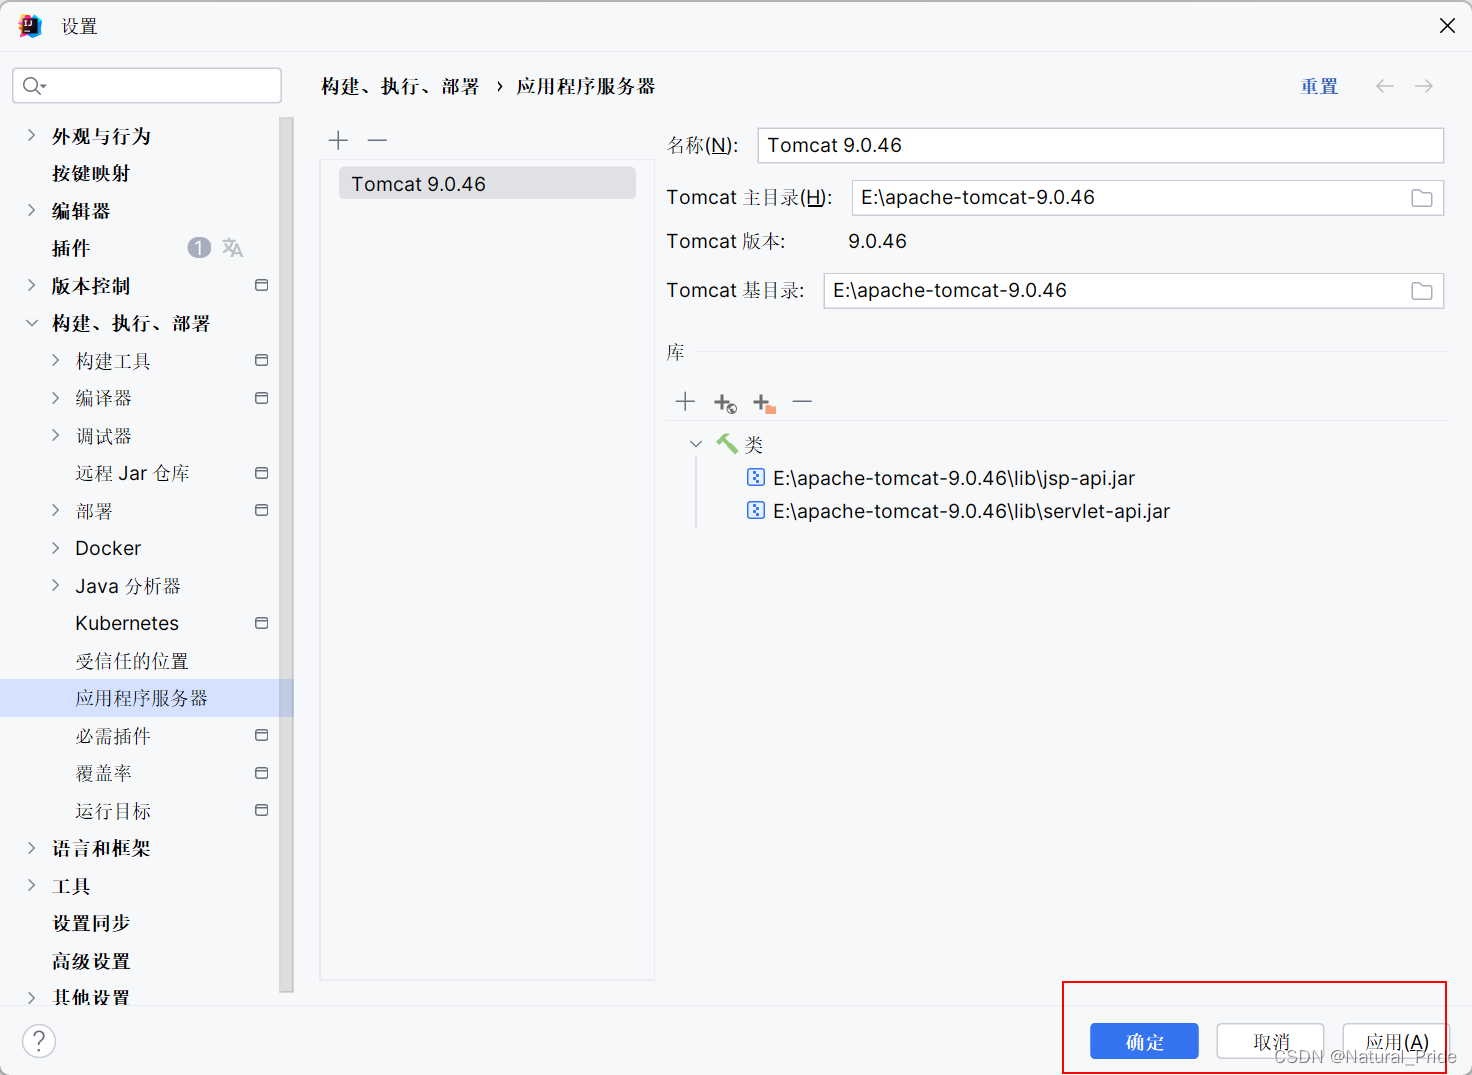This screenshot has height=1075, width=1472.
Task: Open the 设置同步 settings page
Action: point(91,923)
